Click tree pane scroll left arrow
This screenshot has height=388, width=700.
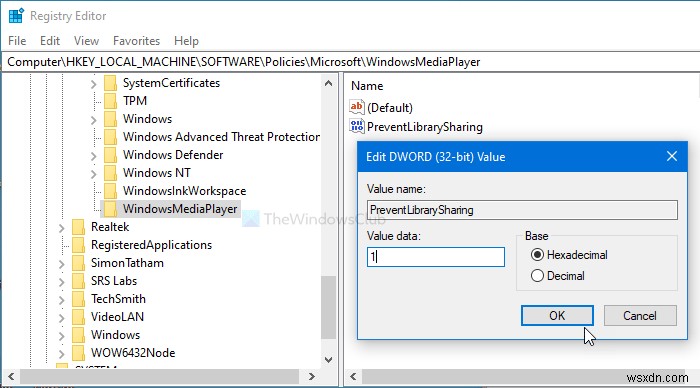(11, 377)
